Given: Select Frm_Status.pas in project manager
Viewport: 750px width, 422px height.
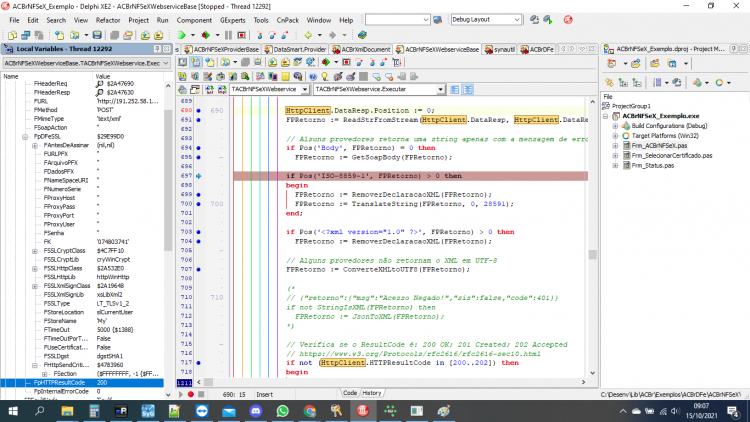Looking at the screenshot, I should 652,166.
